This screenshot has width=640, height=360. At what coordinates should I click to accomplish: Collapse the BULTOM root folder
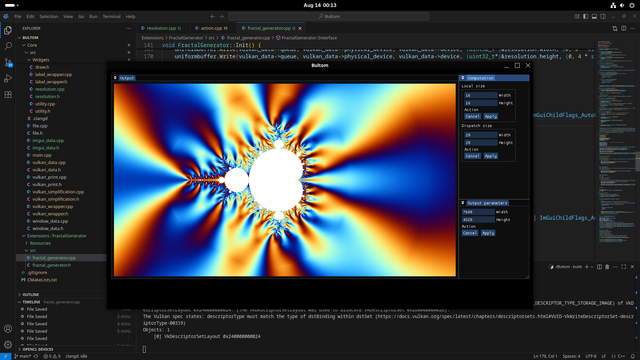(31, 38)
